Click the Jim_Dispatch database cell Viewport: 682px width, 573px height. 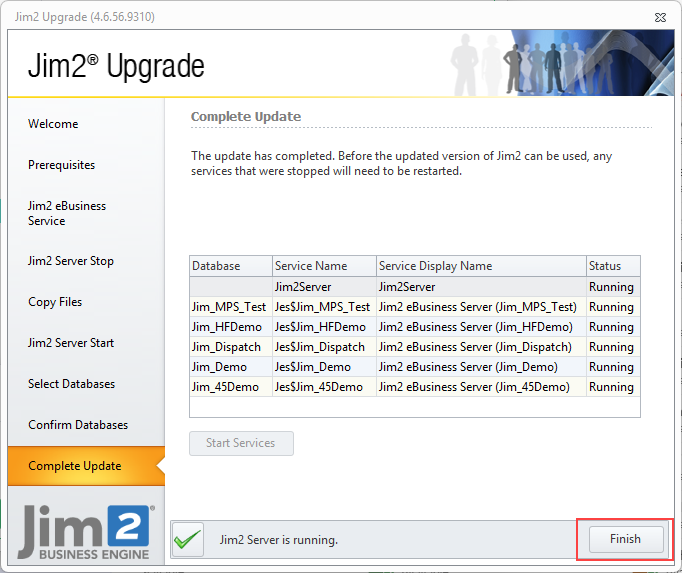pyautogui.click(x=231, y=347)
